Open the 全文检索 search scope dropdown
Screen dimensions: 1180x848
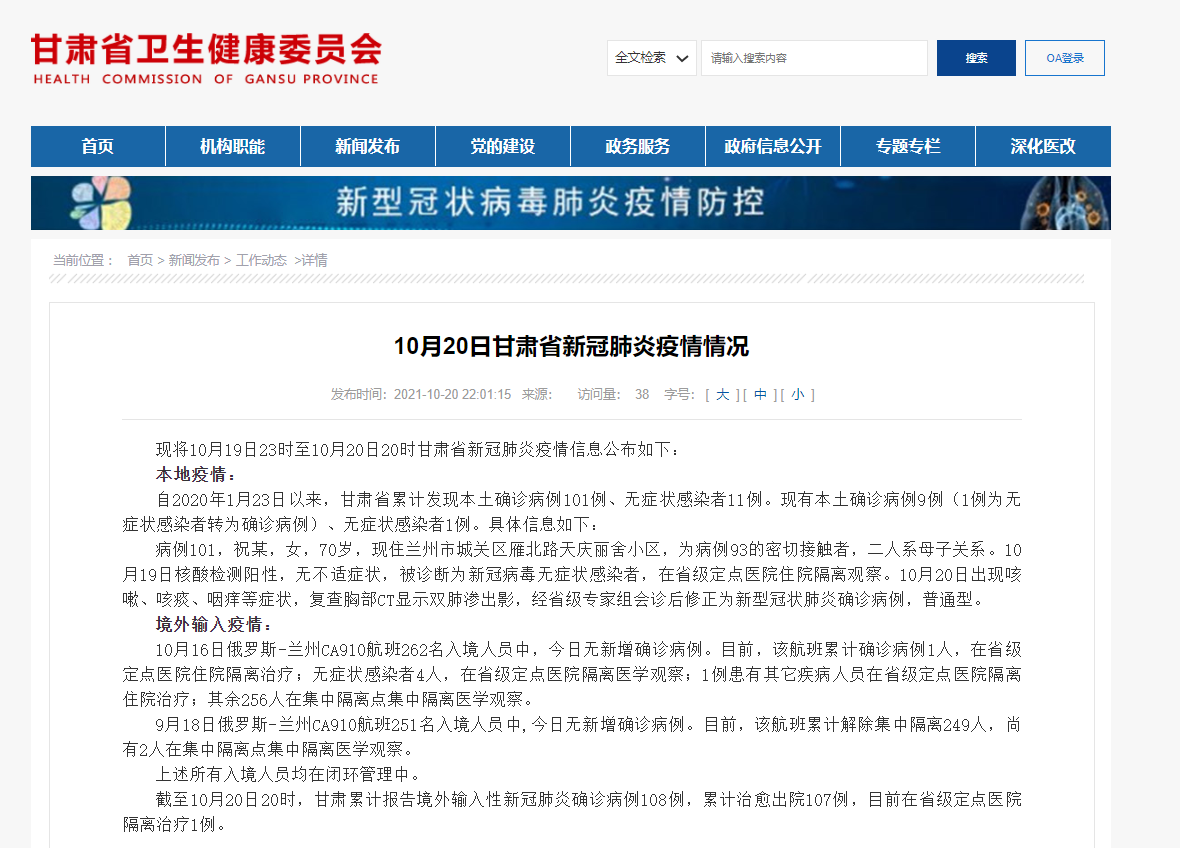coord(652,58)
